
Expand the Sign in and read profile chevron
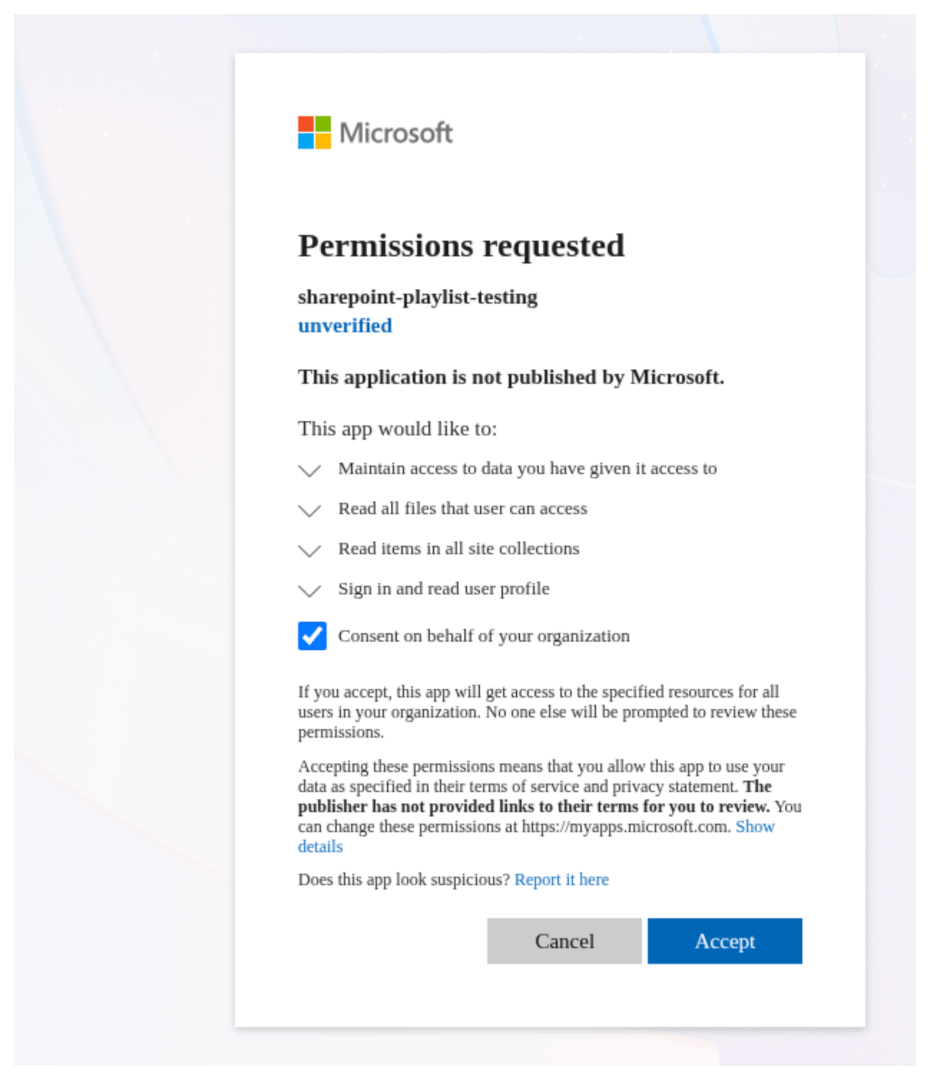tap(309, 591)
